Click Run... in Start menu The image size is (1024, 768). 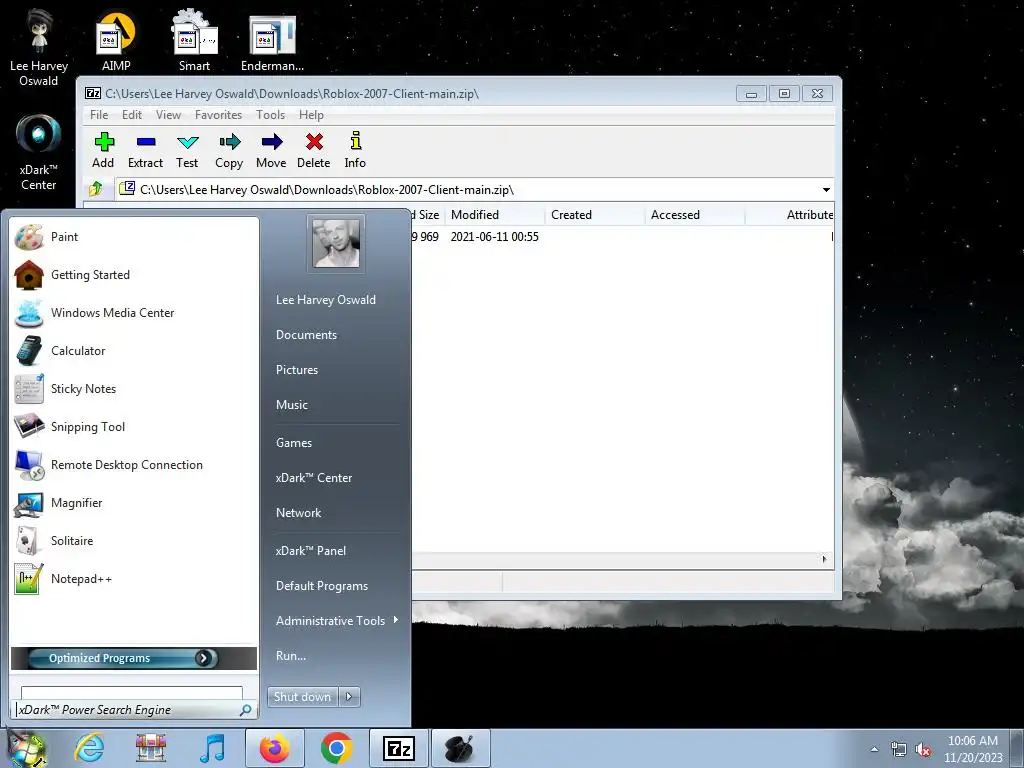pyautogui.click(x=291, y=656)
